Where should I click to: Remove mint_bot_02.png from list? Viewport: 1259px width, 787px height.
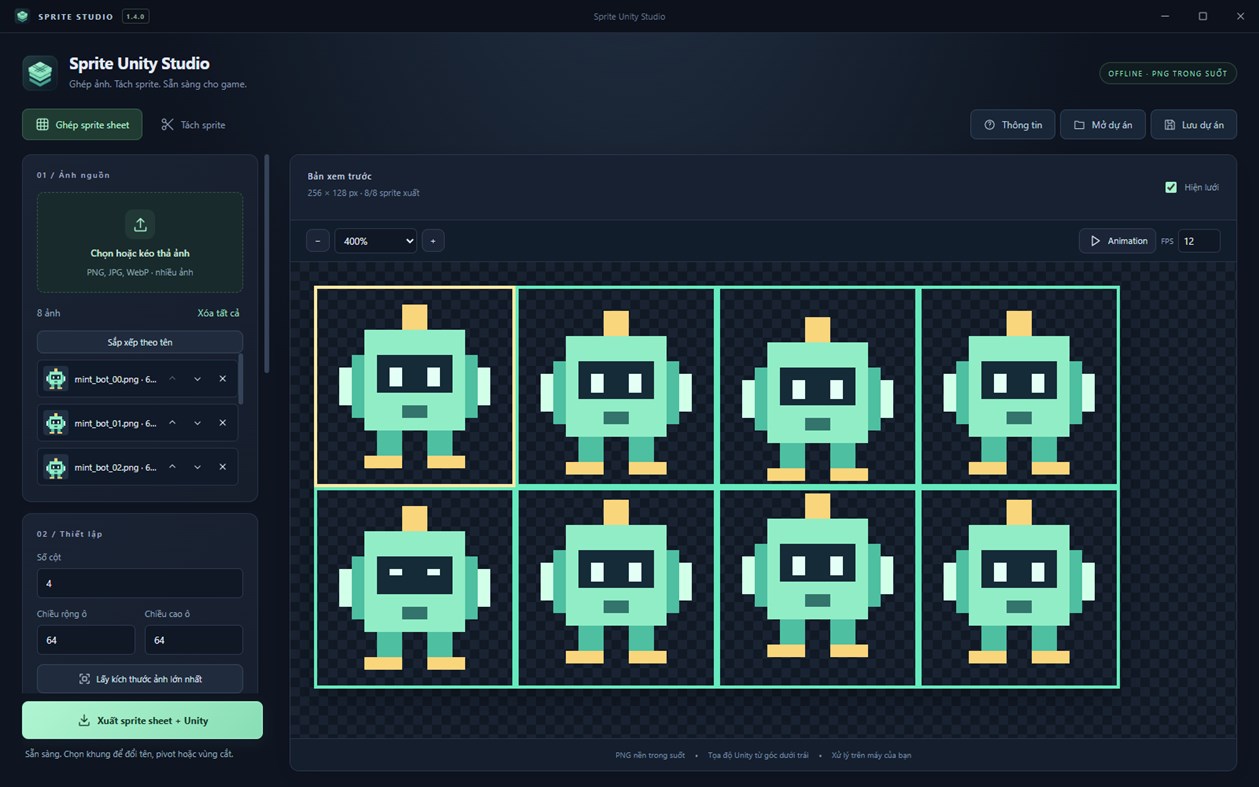(x=222, y=467)
